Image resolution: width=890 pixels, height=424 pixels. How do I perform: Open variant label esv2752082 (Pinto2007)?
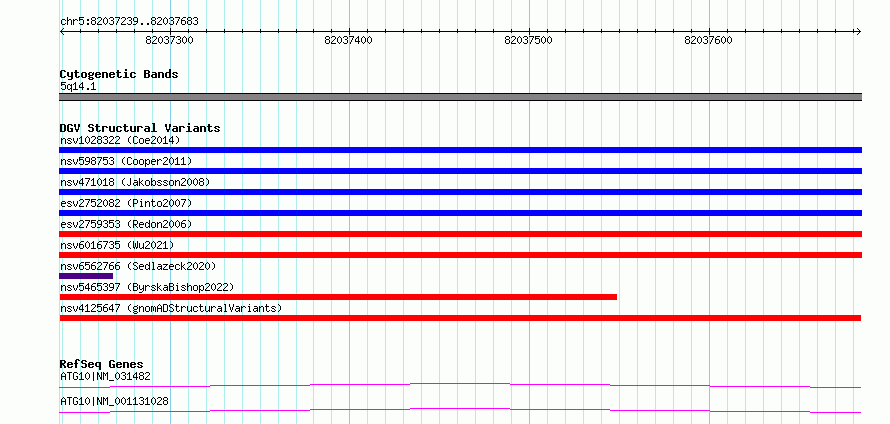click(x=126, y=203)
